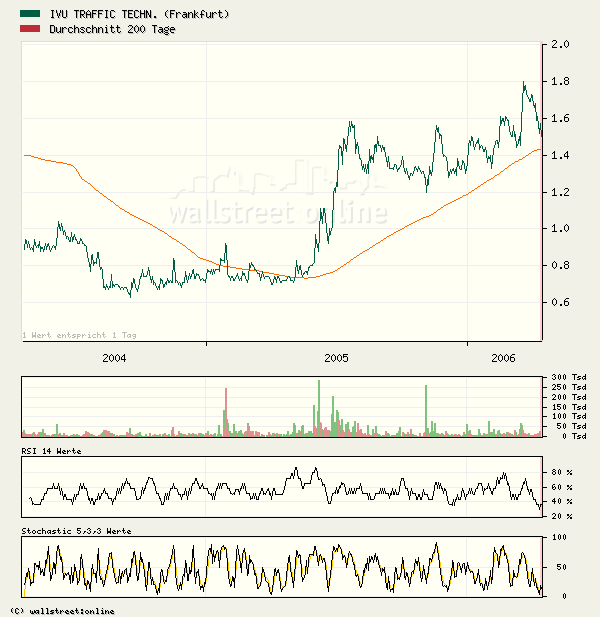Open the (C) wallstreet:online copyright link

coord(62,610)
